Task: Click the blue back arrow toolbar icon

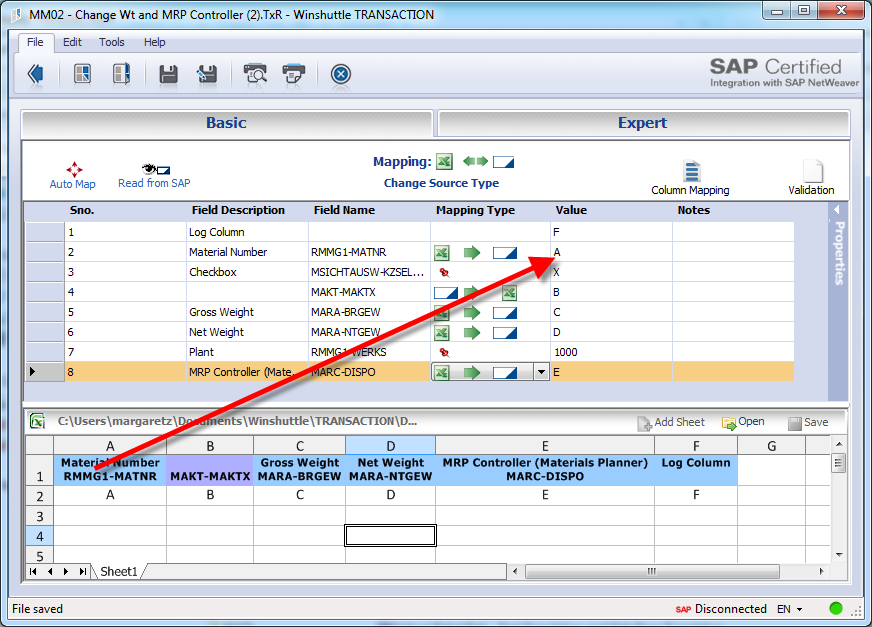Action: 36,73
